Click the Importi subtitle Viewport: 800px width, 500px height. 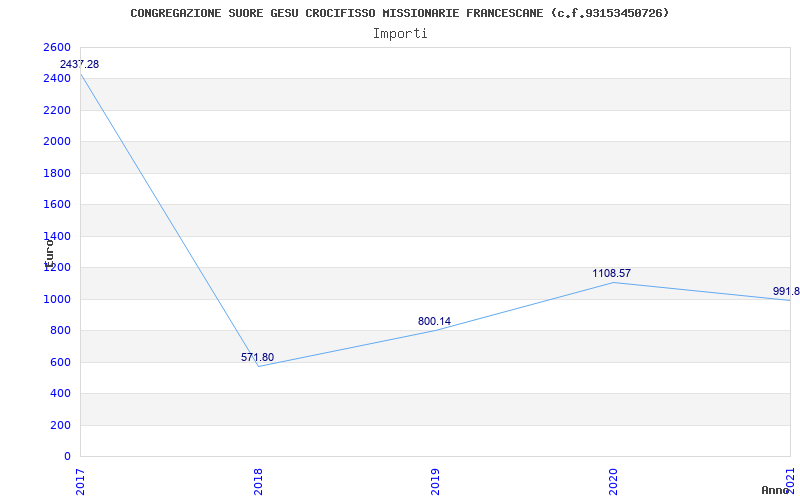(400, 34)
